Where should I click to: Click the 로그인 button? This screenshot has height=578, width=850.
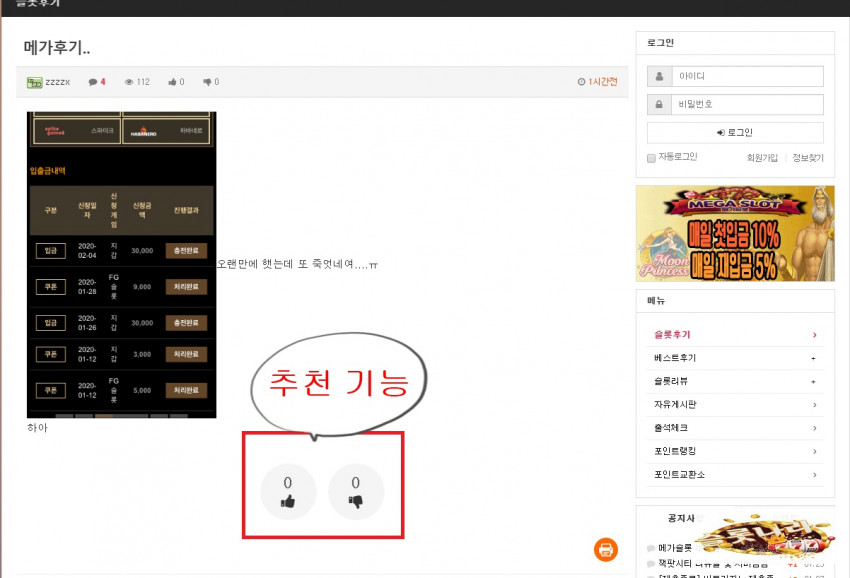(x=735, y=132)
